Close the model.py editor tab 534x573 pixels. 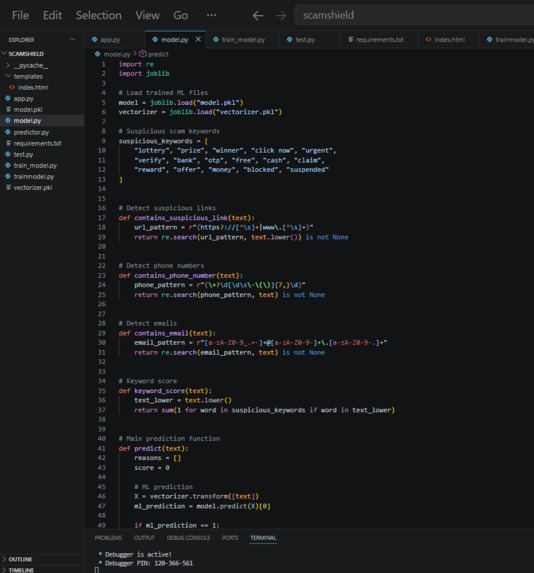tap(198, 39)
